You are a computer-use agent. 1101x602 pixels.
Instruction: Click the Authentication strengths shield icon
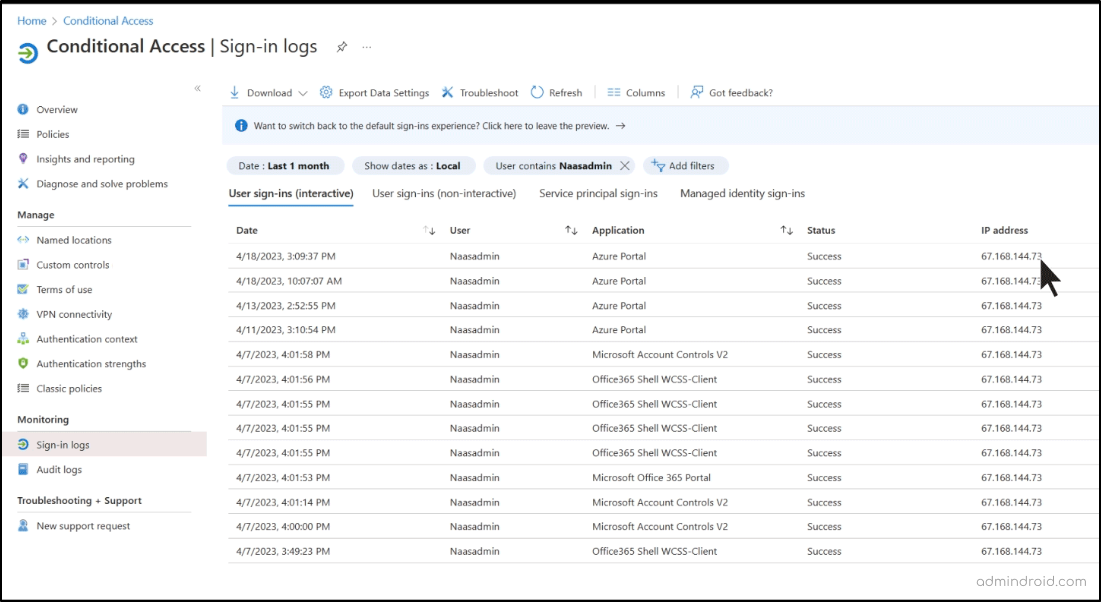[21, 363]
